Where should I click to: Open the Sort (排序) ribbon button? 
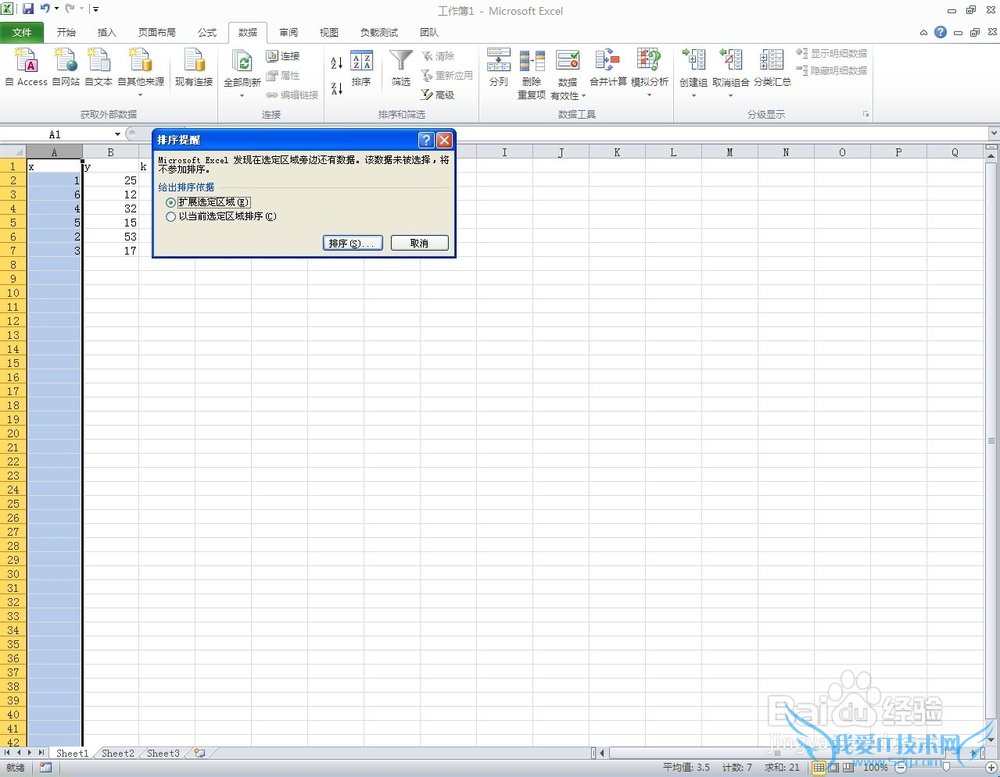pos(361,69)
